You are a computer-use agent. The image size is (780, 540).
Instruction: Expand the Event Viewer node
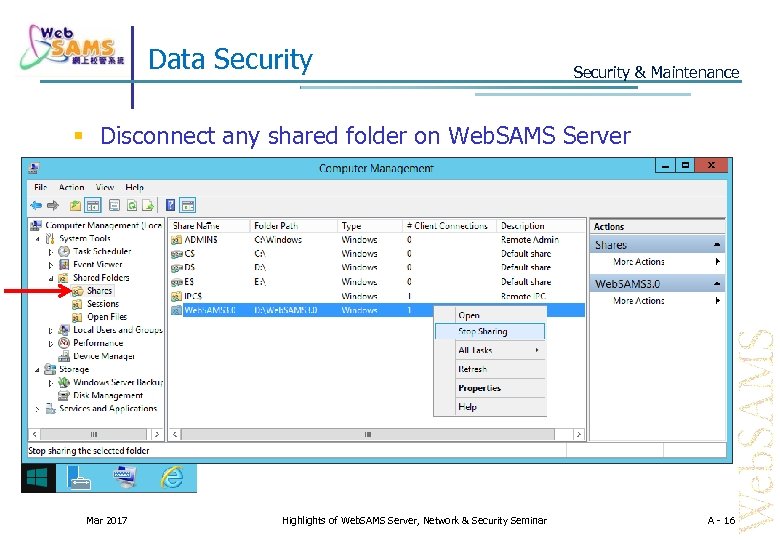coord(51,265)
